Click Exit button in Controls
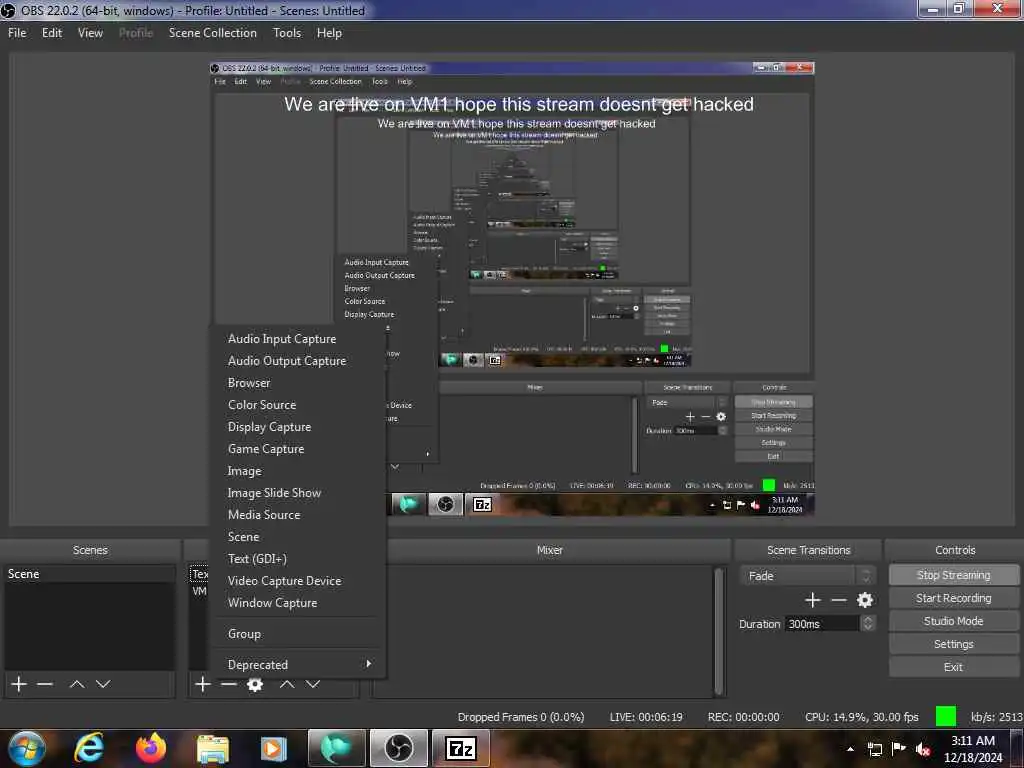1024x768 pixels. pos(953,667)
